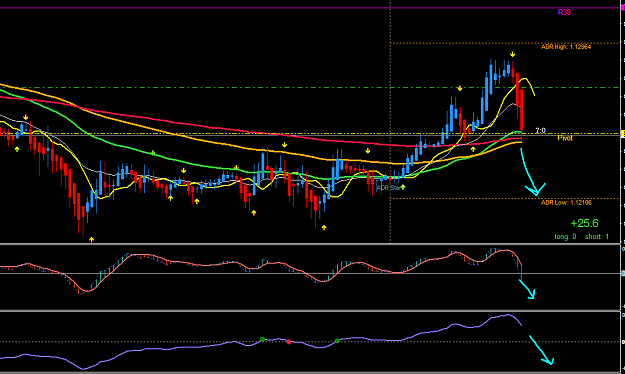Click the Pivot level label

pos(565,138)
